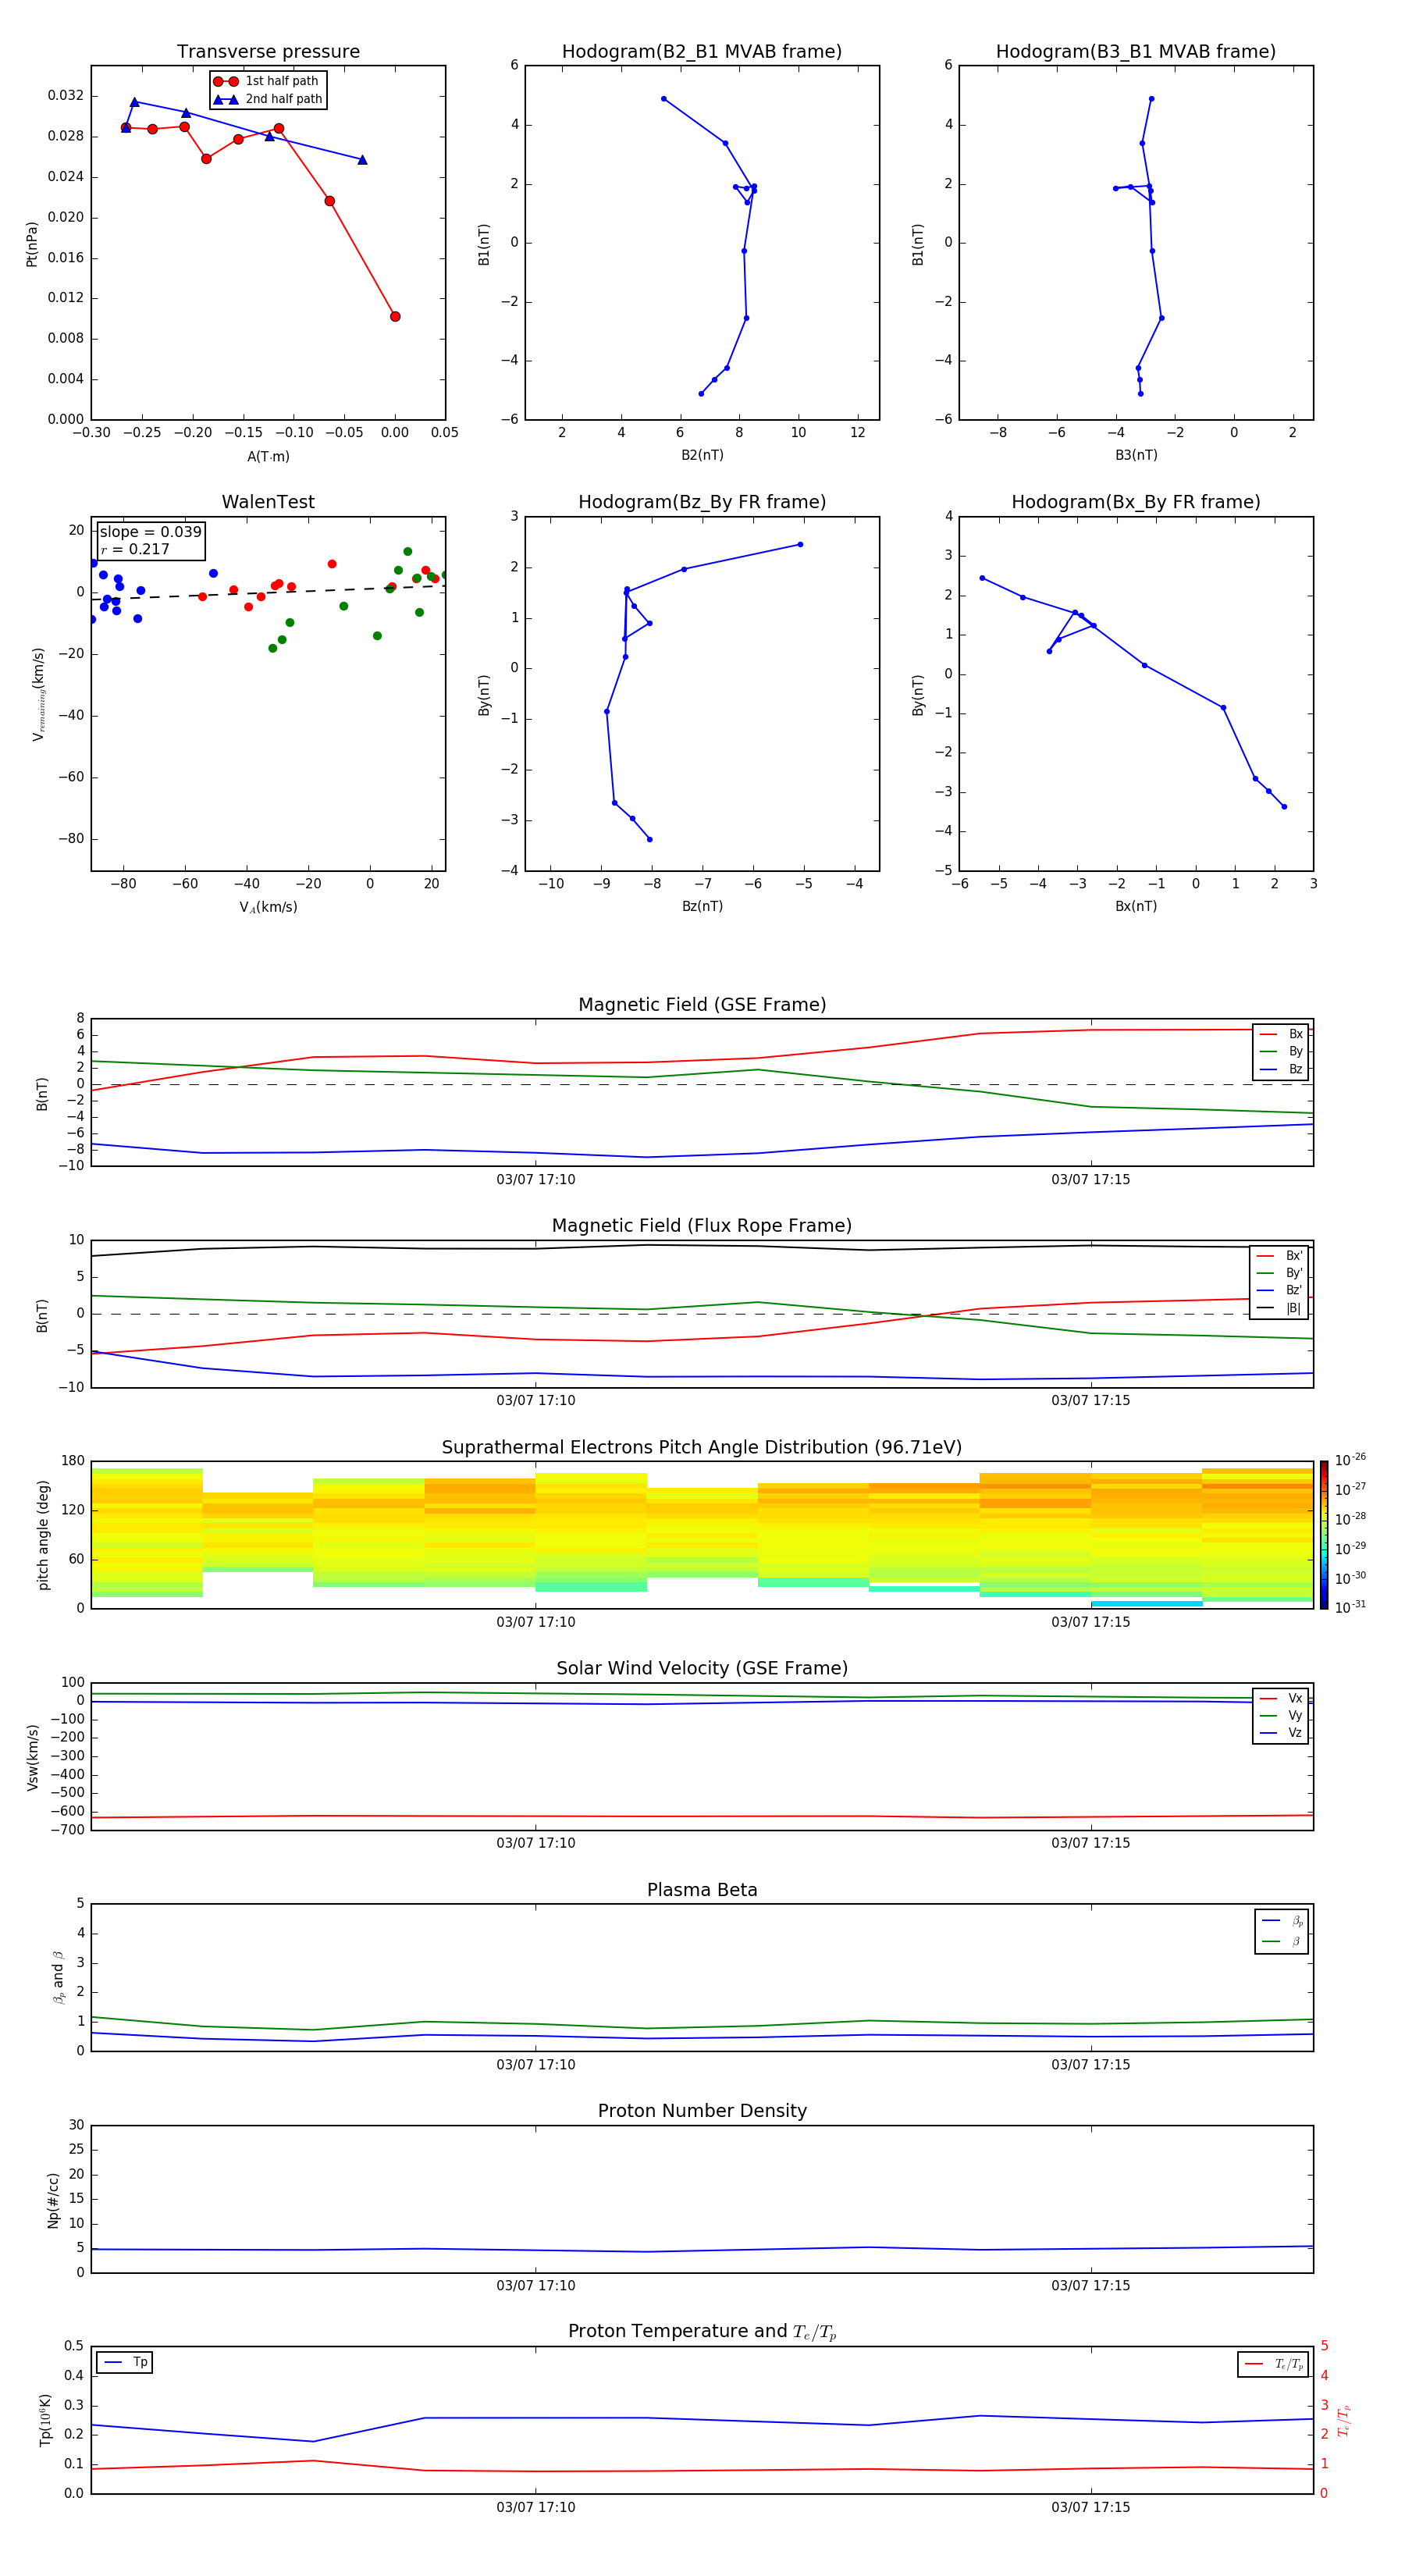Click the Suprathermal Electrons Pitch Angle title
Image resolution: width=1405 pixels, height=2576 pixels.
[x=702, y=1448]
